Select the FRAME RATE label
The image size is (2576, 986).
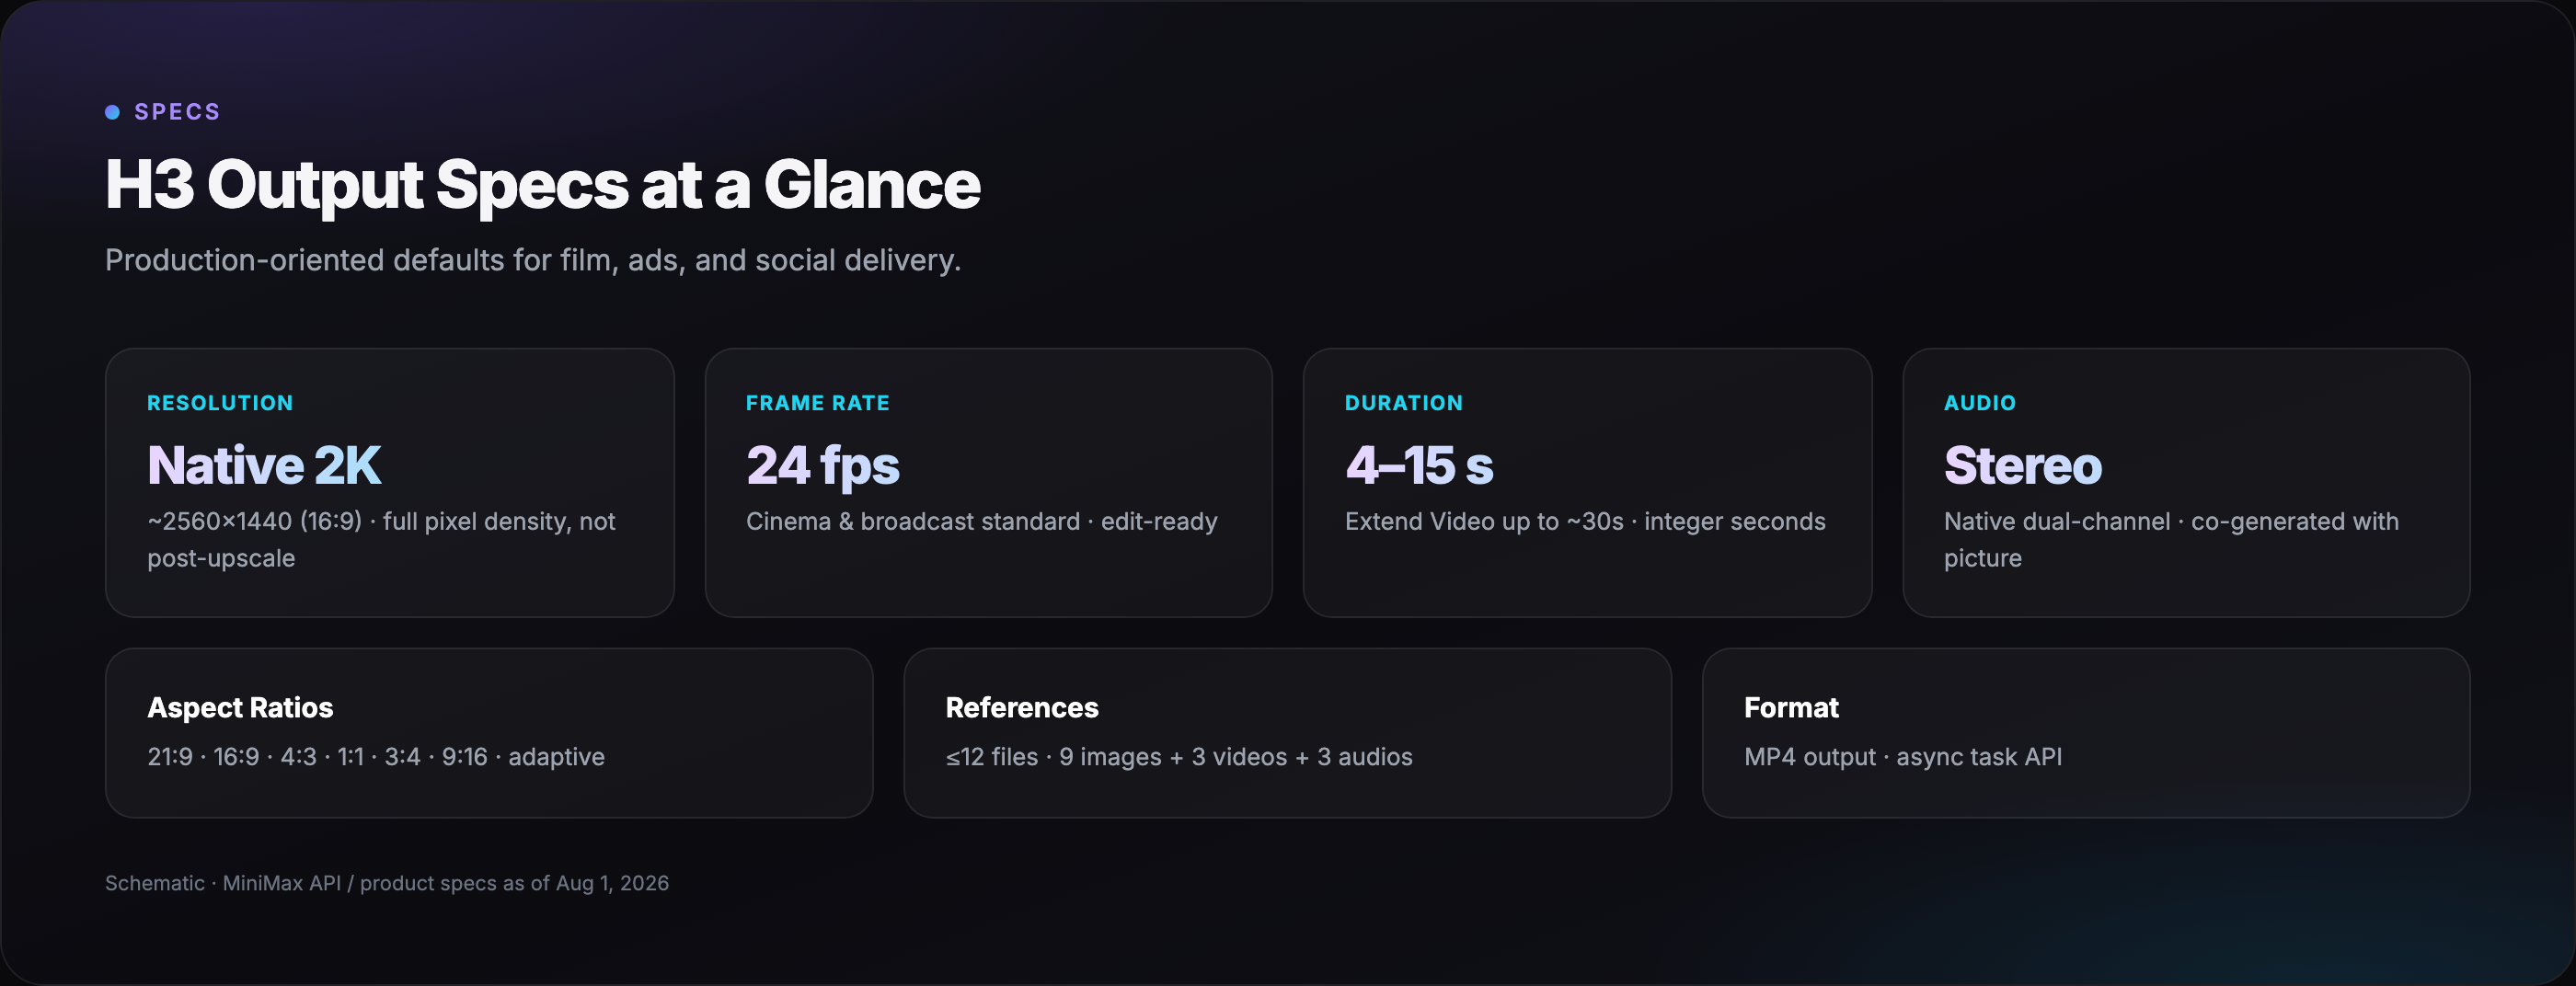click(x=817, y=403)
